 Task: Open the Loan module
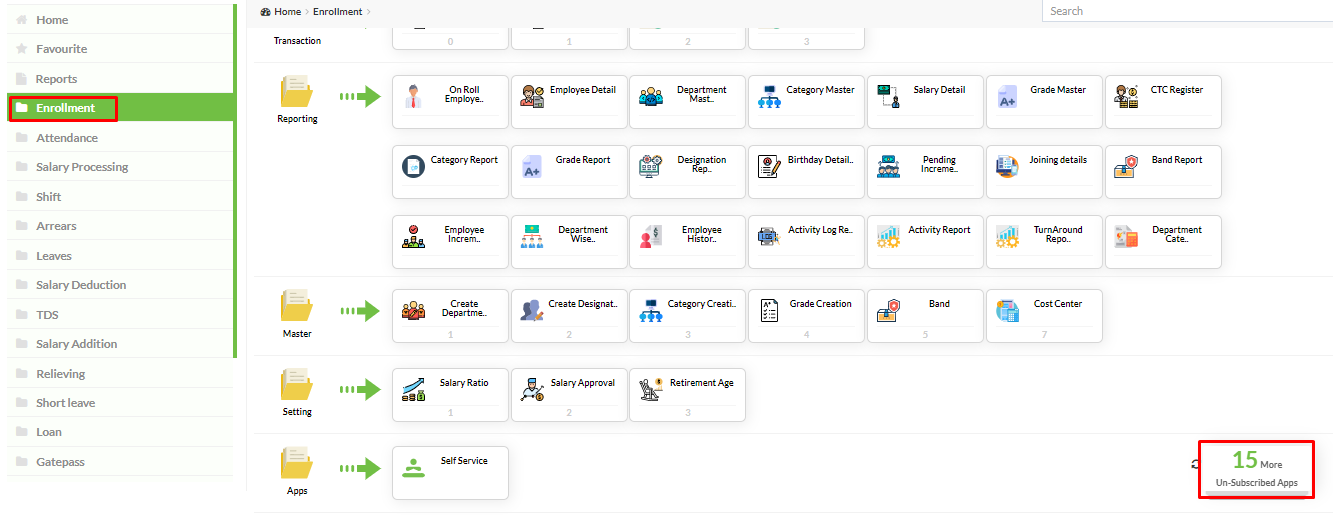[x=121, y=432]
